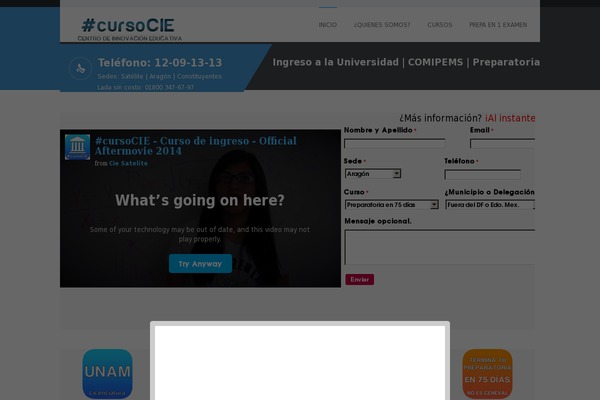Click the Teléfono: 12-09-13-13 text
600x400 pixels.
(160, 63)
